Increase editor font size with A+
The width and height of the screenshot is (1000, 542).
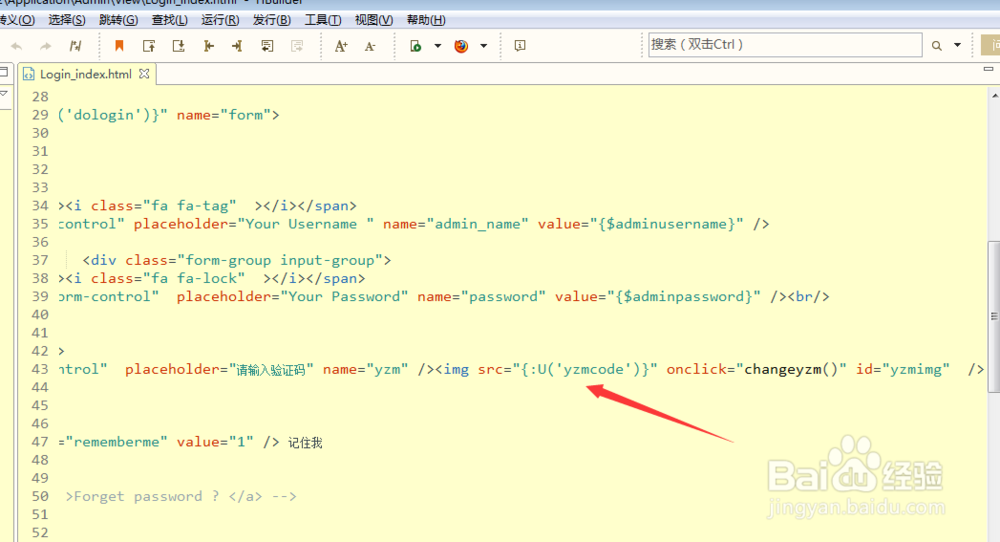pos(341,46)
